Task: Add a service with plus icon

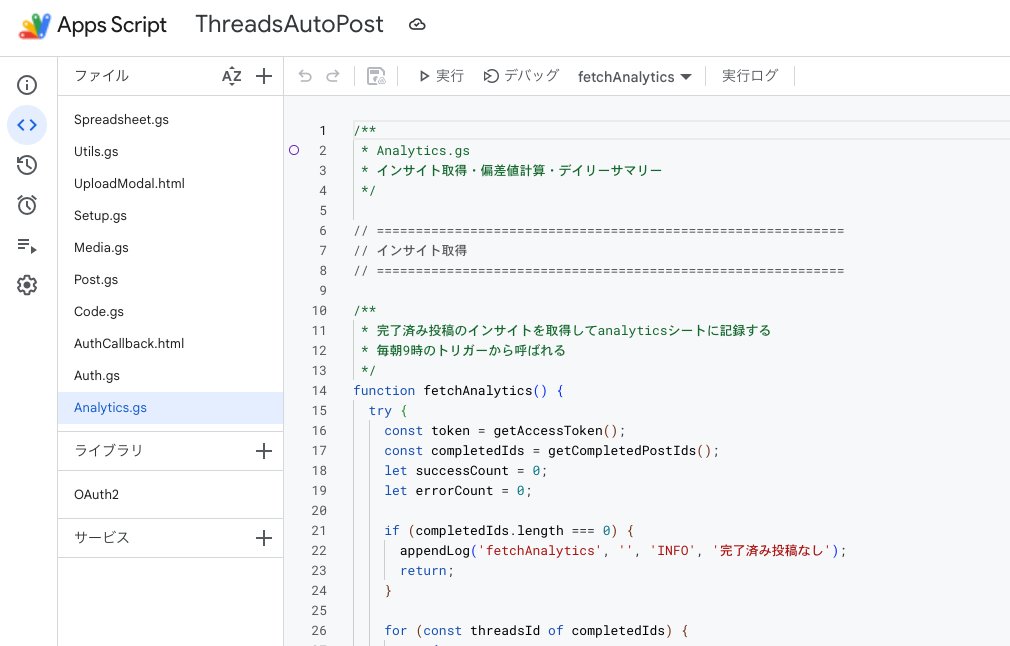Action: (264, 538)
